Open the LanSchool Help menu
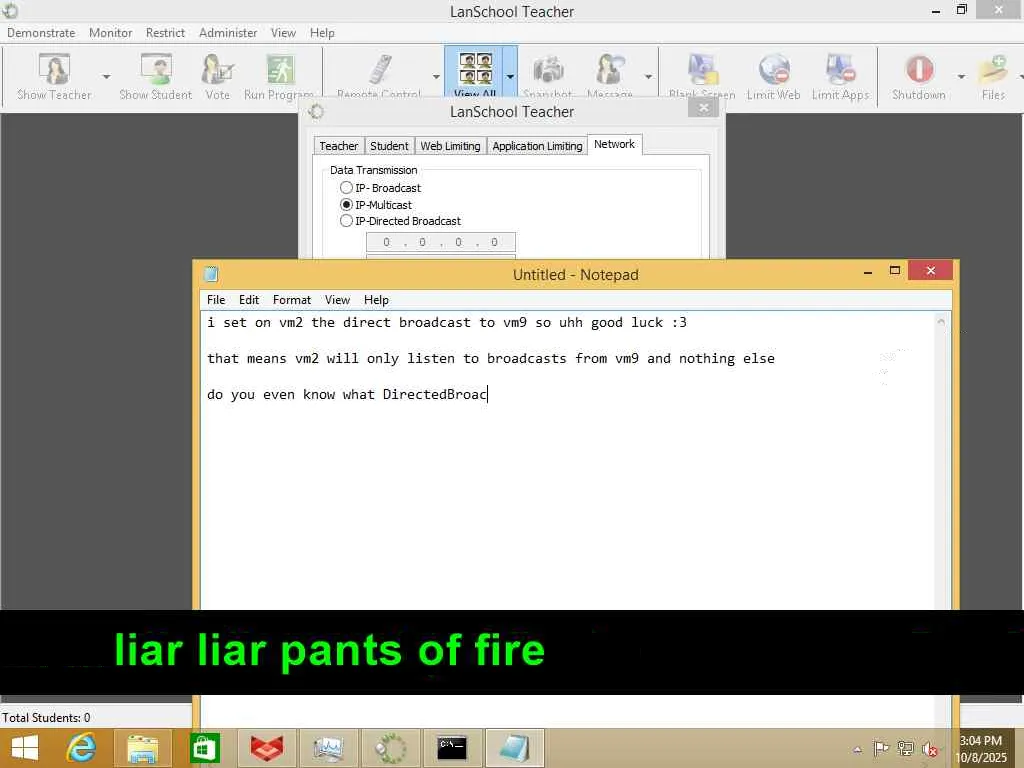Viewport: 1024px width, 768px height. point(322,33)
